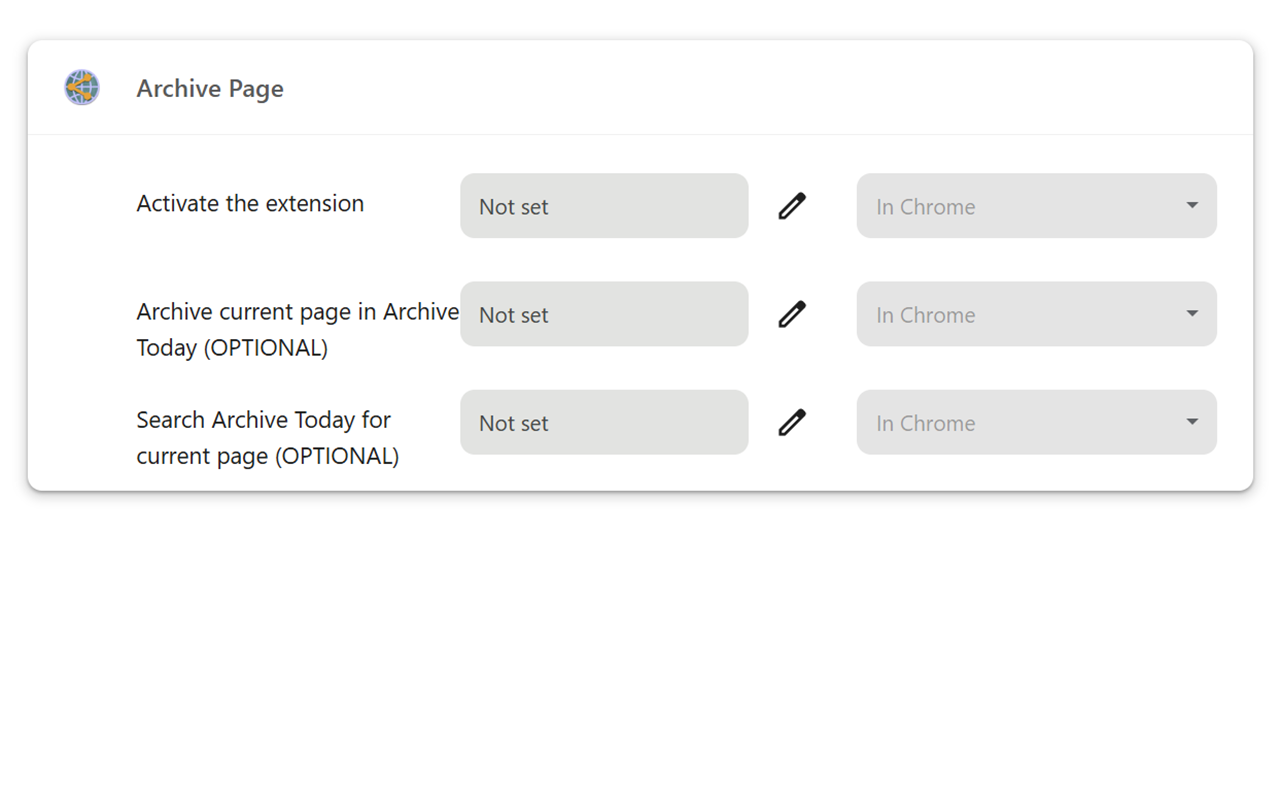Image resolution: width=1280 pixels, height=800 pixels.
Task: Click Not set box for Archive current page
Action: tap(604, 314)
